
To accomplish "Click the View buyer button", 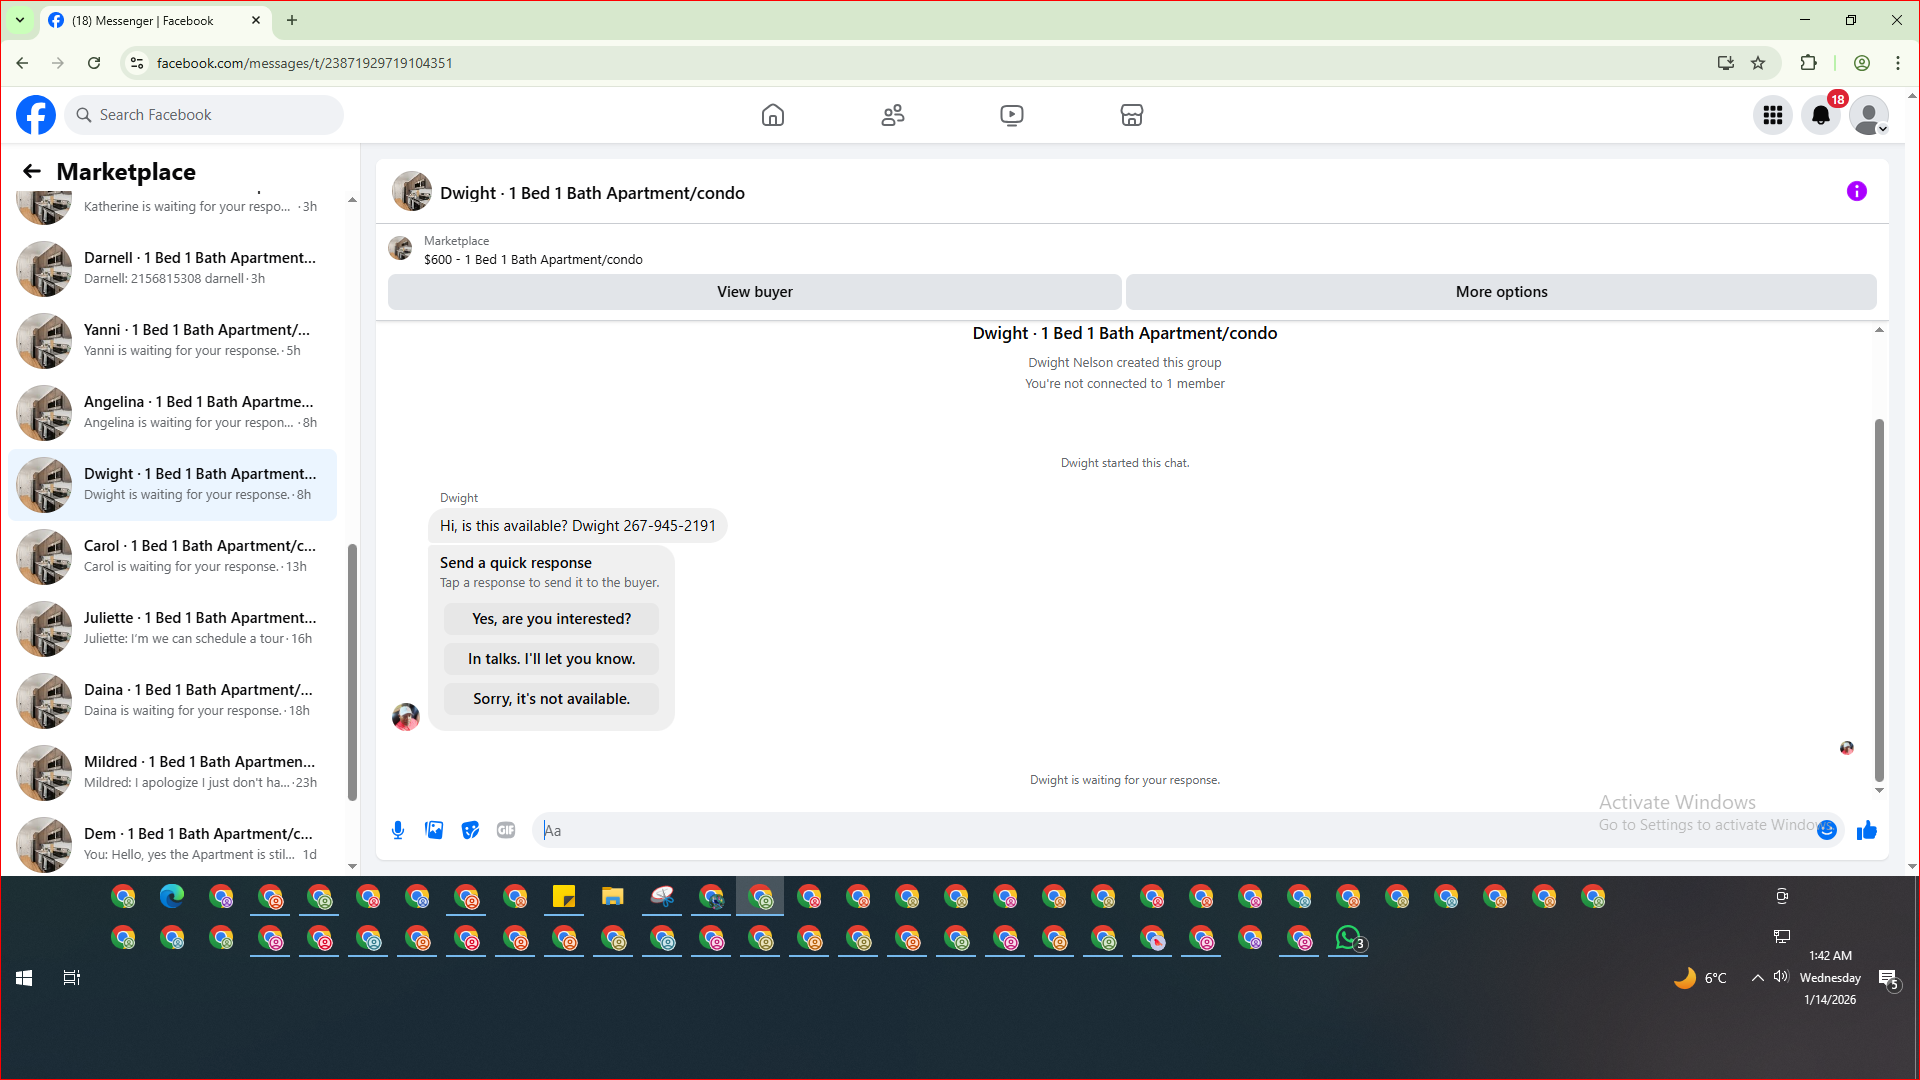I will pos(754,292).
